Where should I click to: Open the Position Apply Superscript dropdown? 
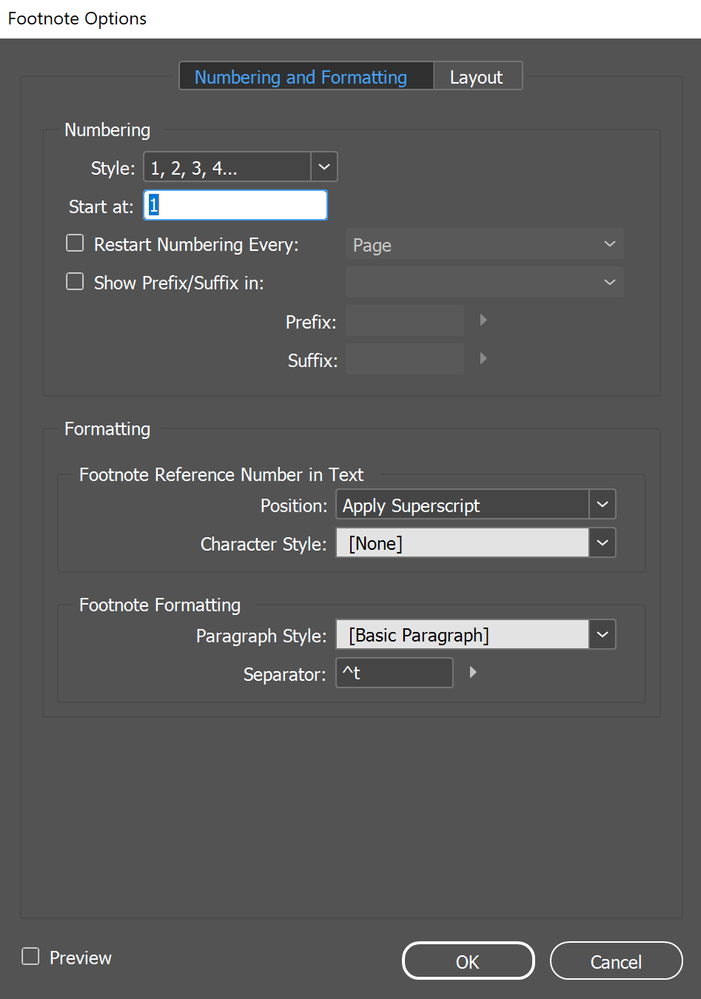point(475,505)
